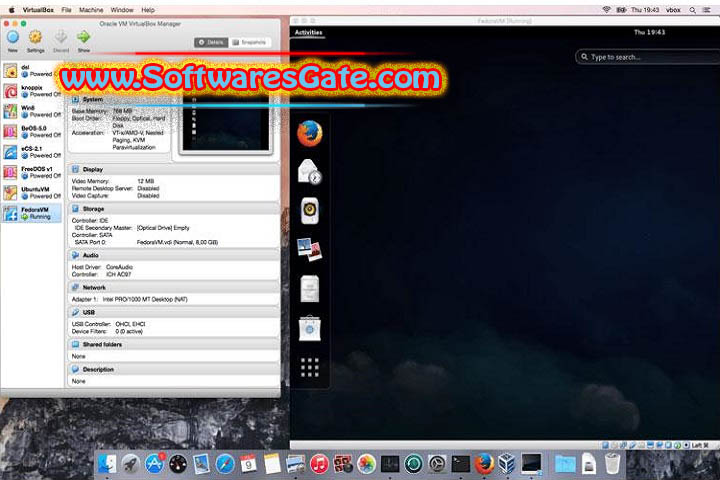The height and width of the screenshot is (480, 720).
Task: Click the Description section header
Action: tap(174, 369)
